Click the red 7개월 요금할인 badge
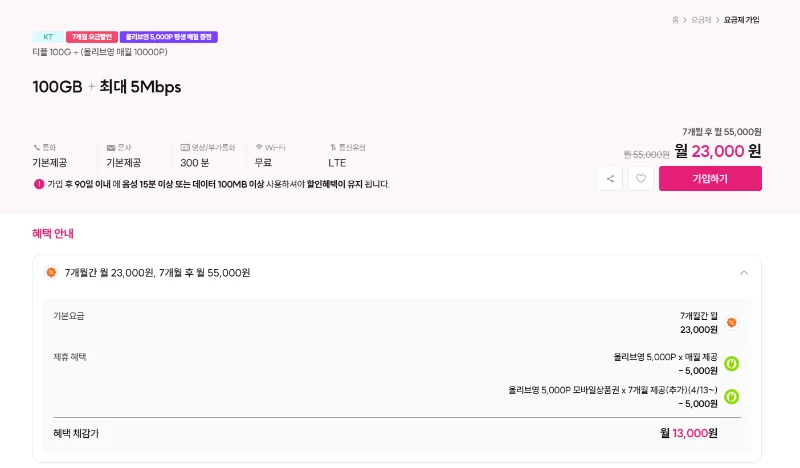Image resolution: width=800 pixels, height=468 pixels. click(92, 37)
